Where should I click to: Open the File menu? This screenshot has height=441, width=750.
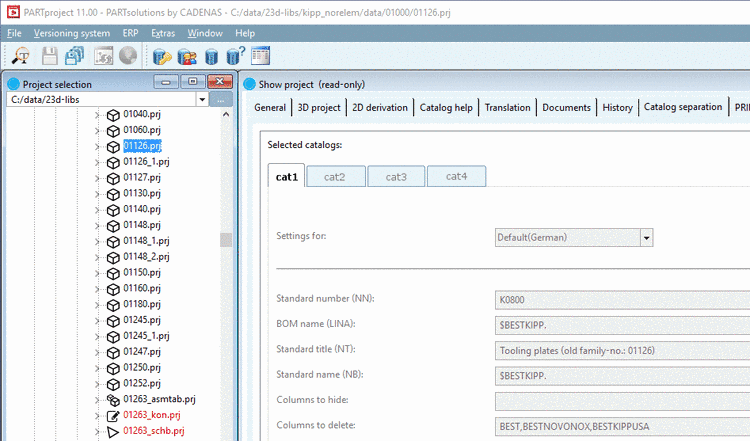point(14,33)
